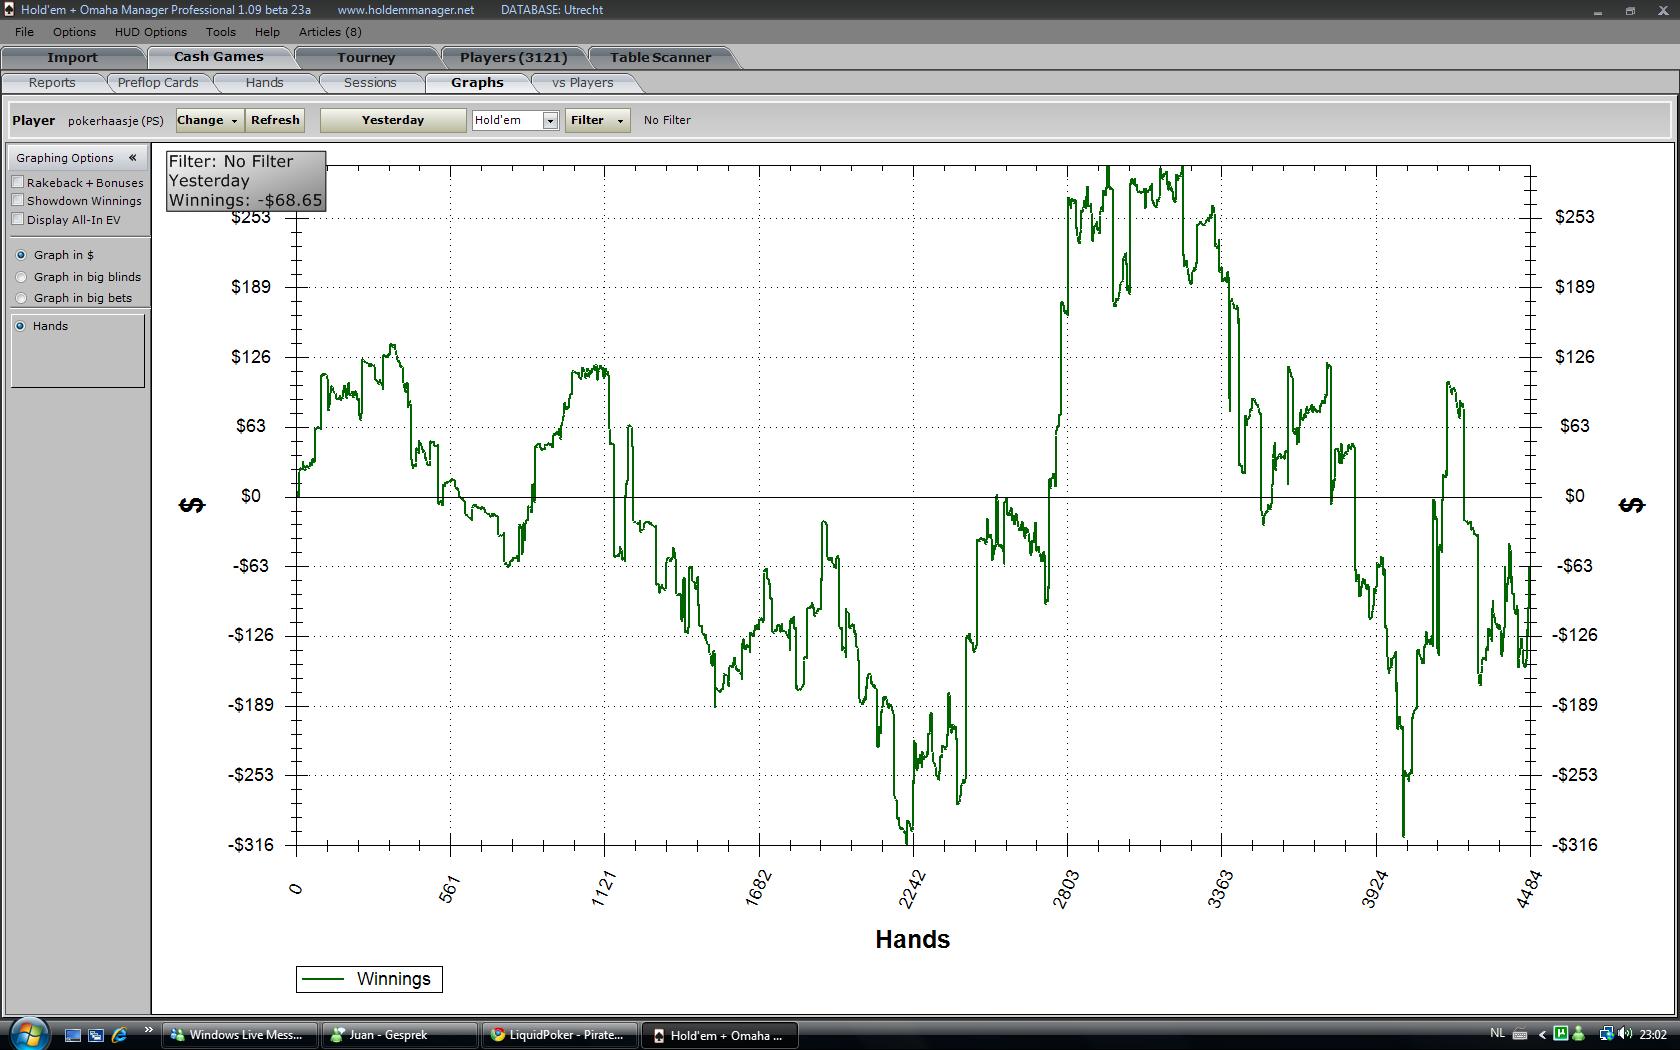Image resolution: width=1680 pixels, height=1050 pixels.
Task: Select the Graph in big blinds radio
Action: [21, 277]
